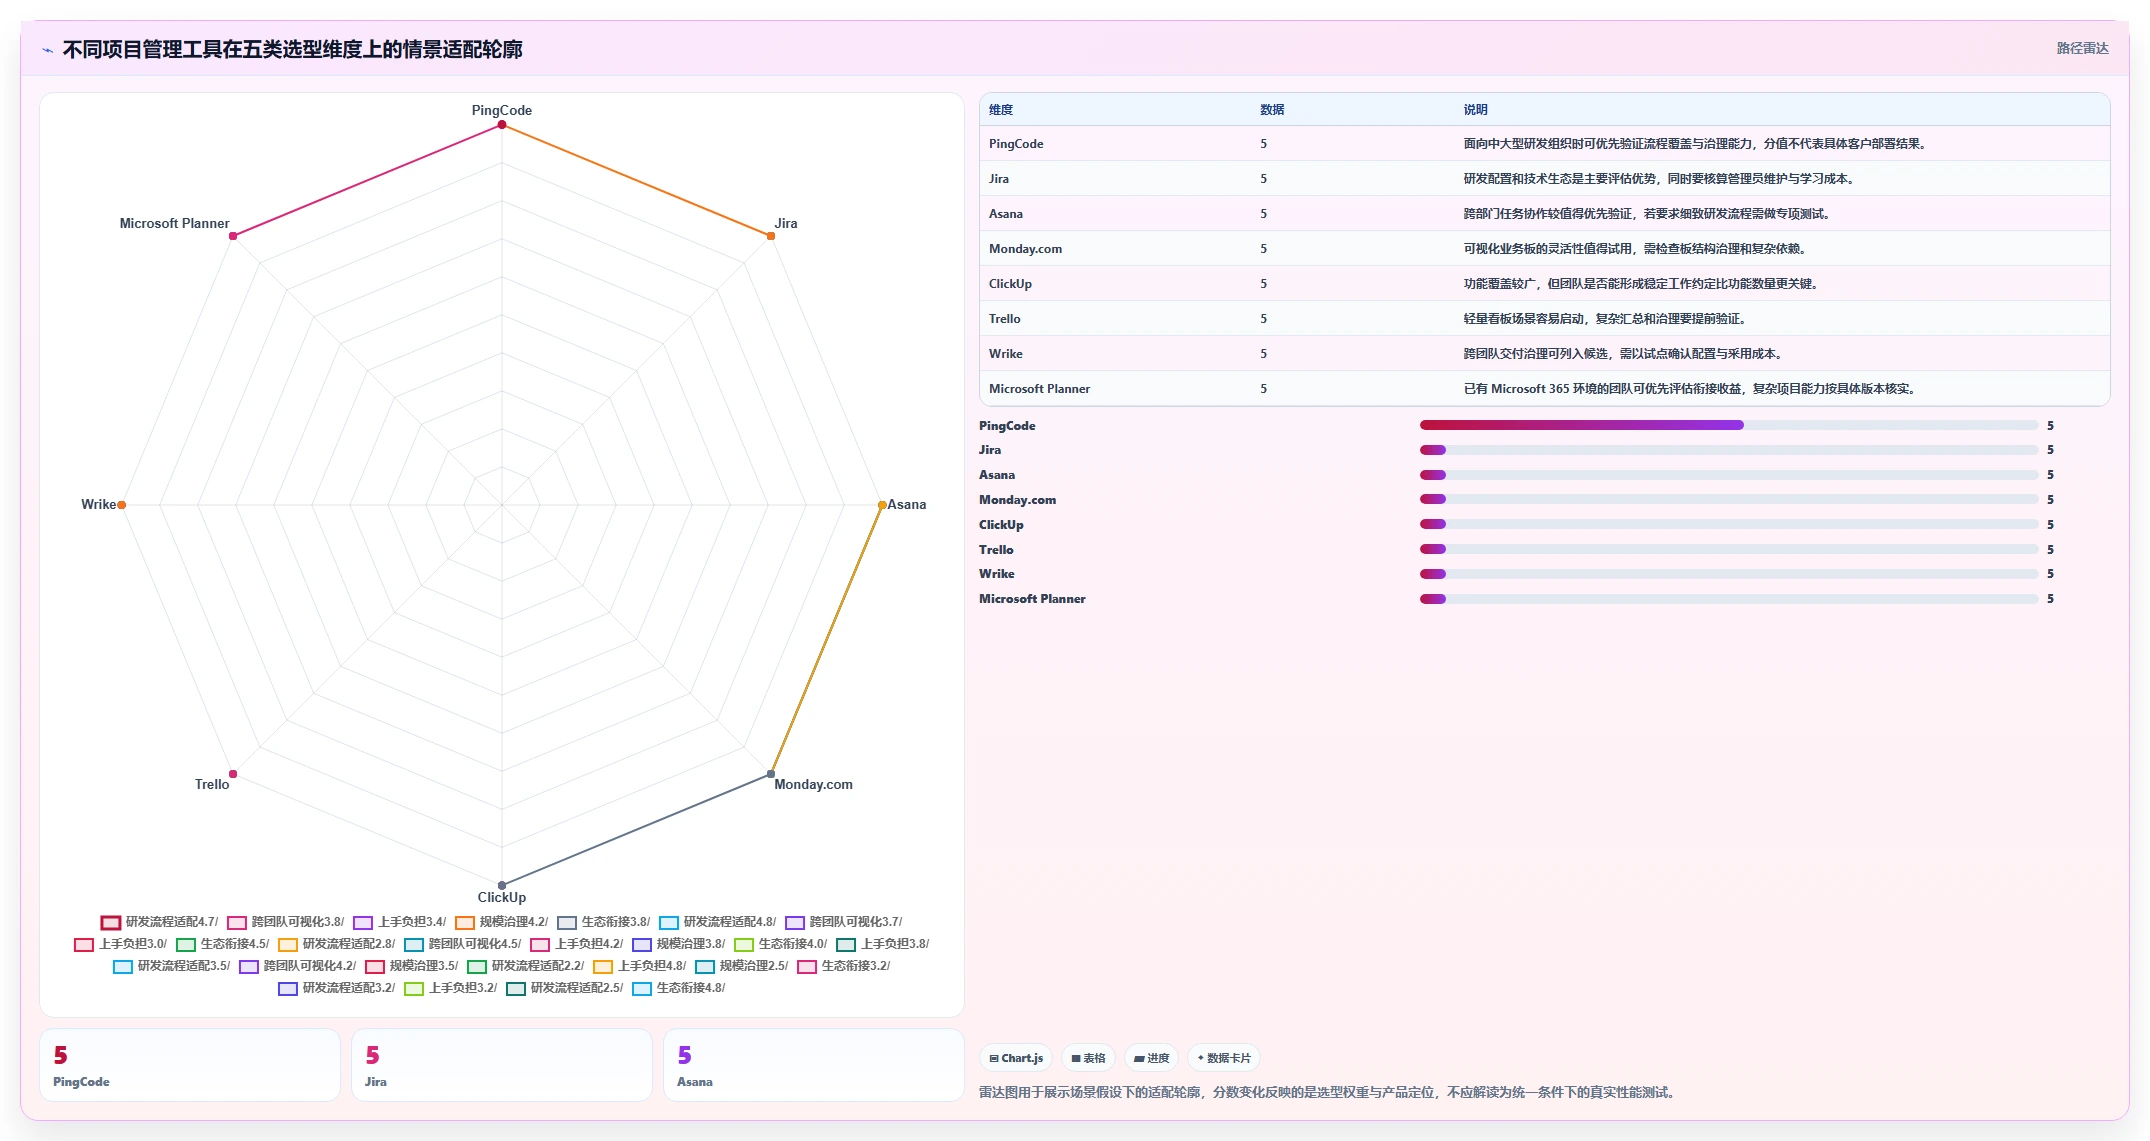The width and height of the screenshot is (2150, 1141).
Task: Click the color box of legend 上手负担3.8
Action: (x=846, y=944)
